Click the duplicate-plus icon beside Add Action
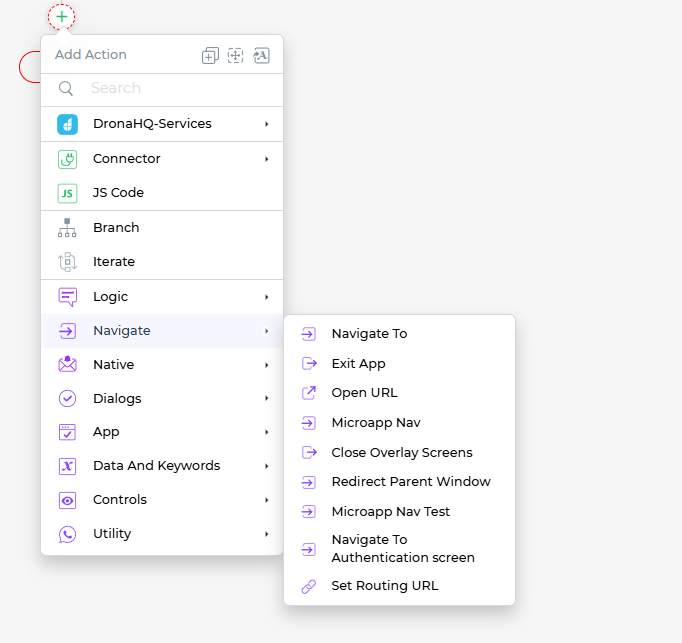Image resolution: width=682 pixels, height=643 pixels. point(210,56)
